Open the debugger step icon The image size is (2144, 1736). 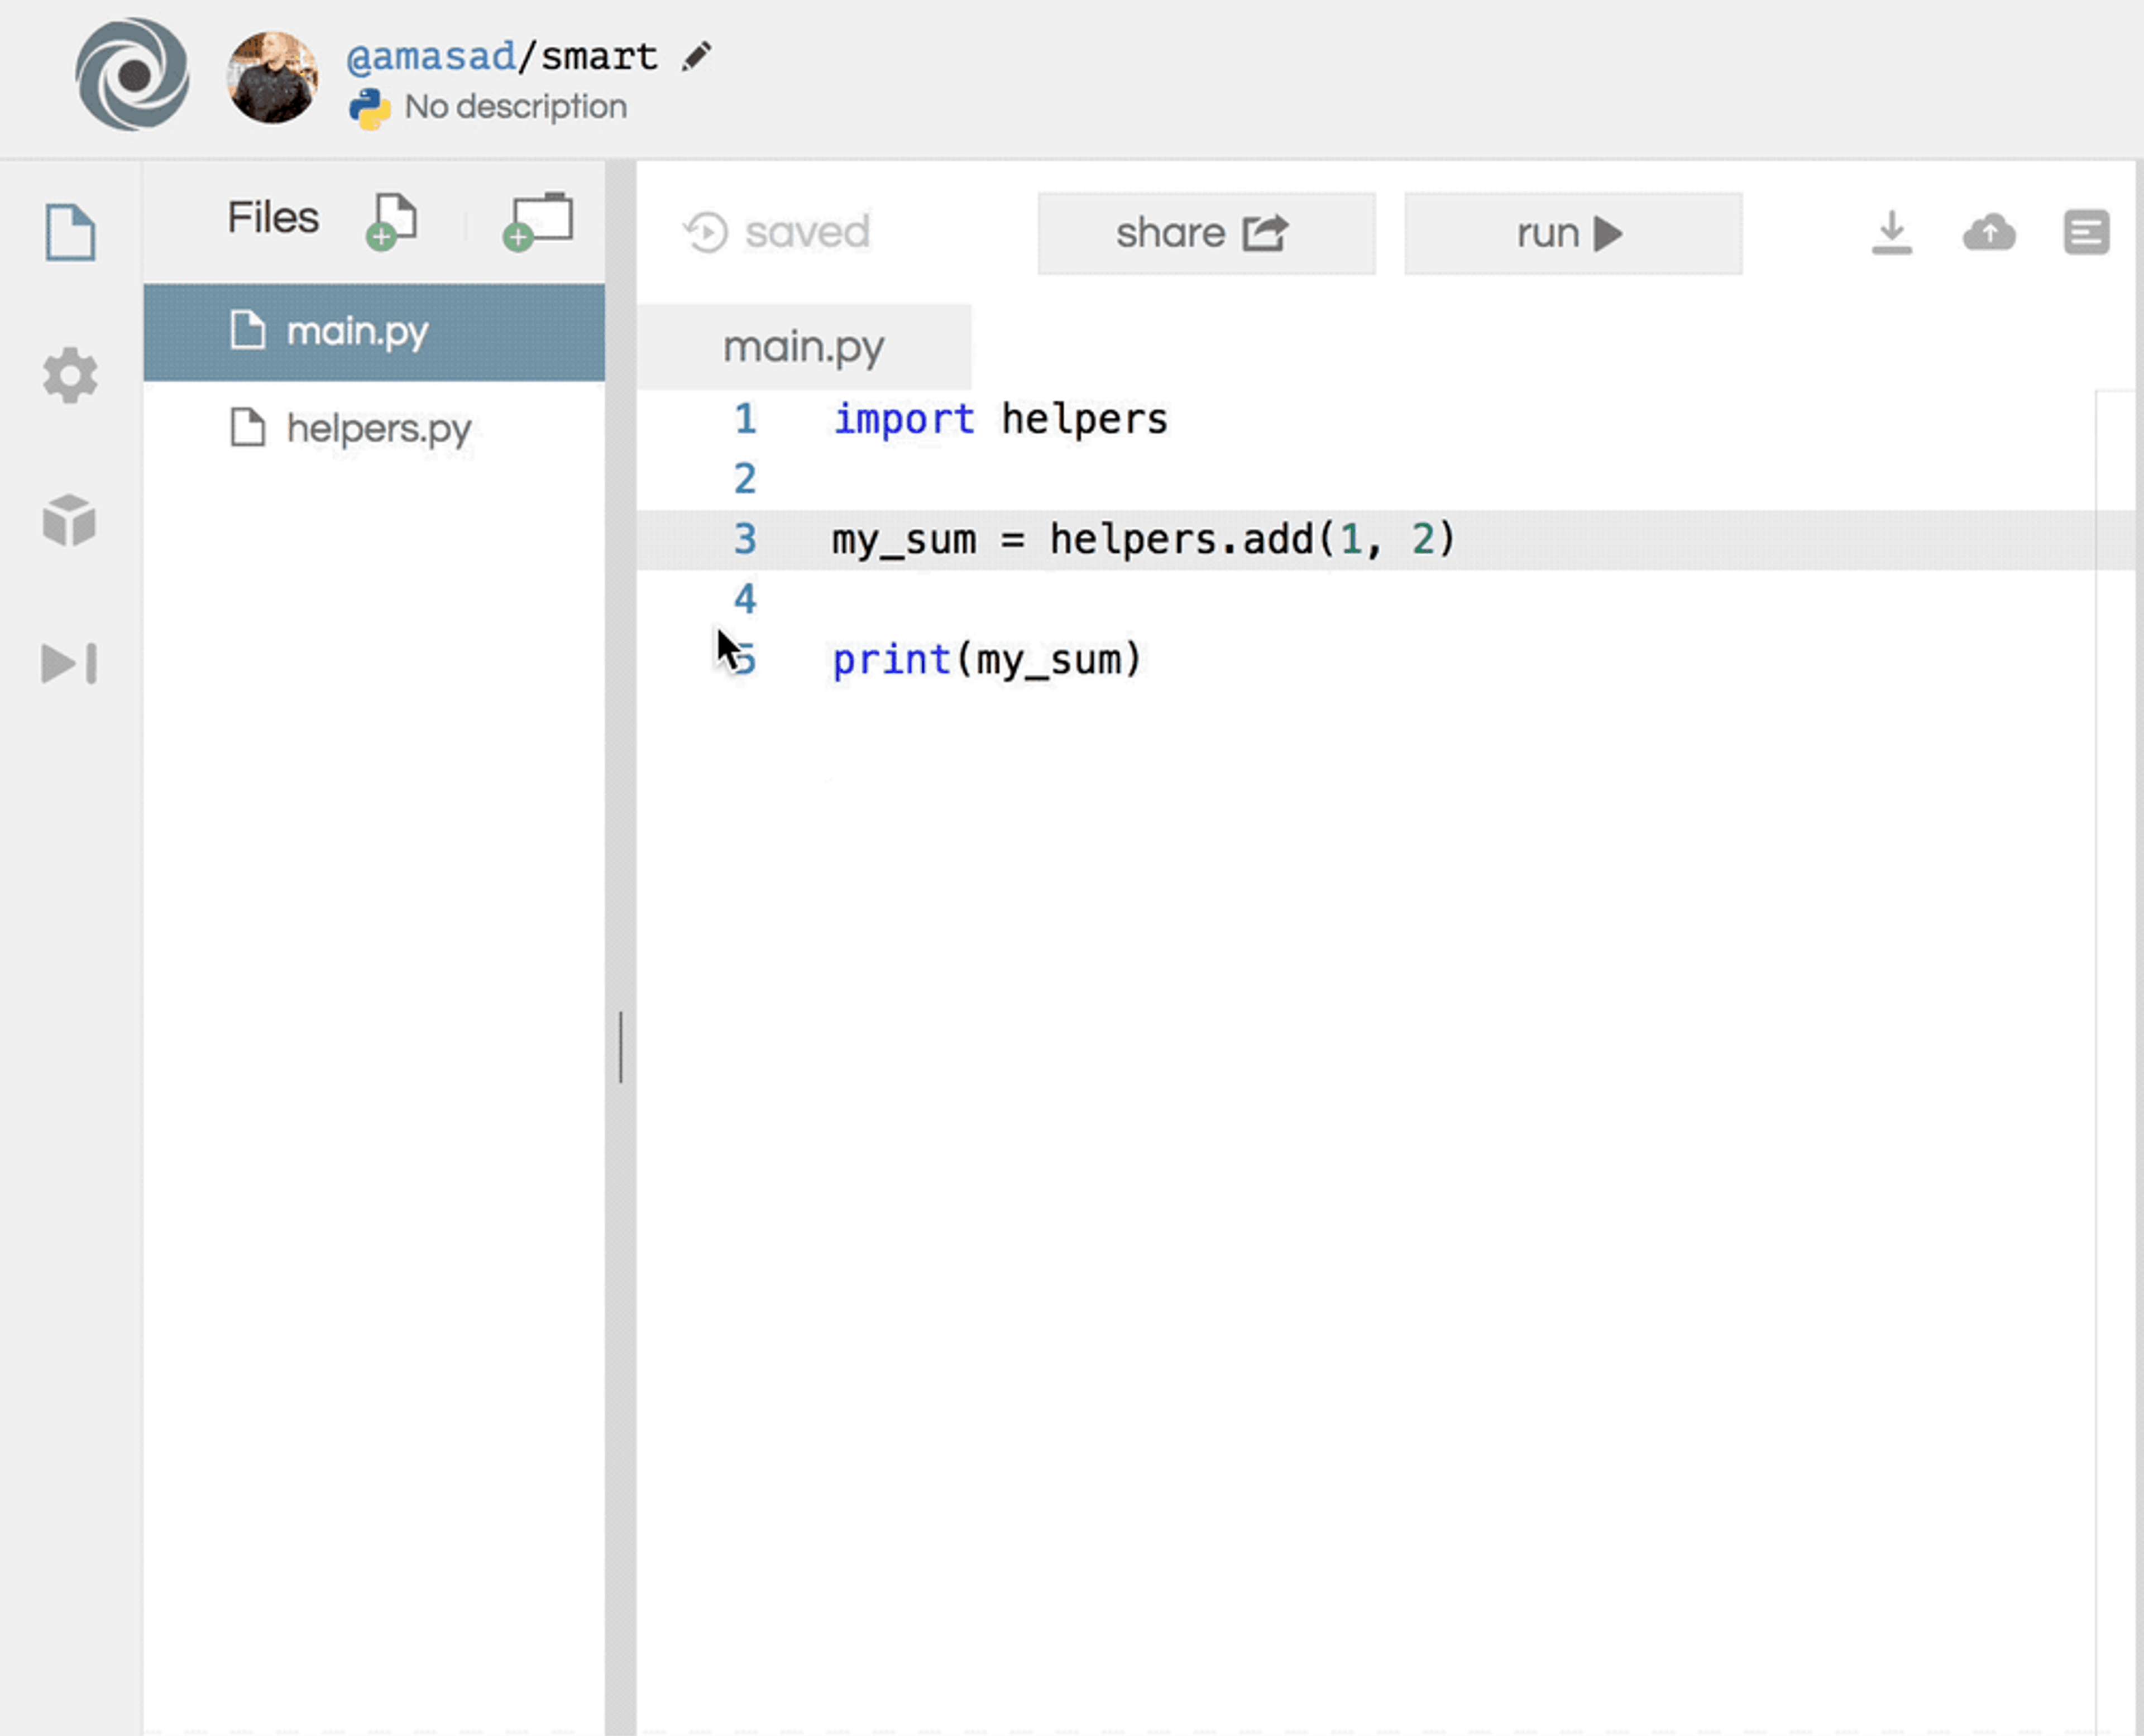click(x=70, y=664)
